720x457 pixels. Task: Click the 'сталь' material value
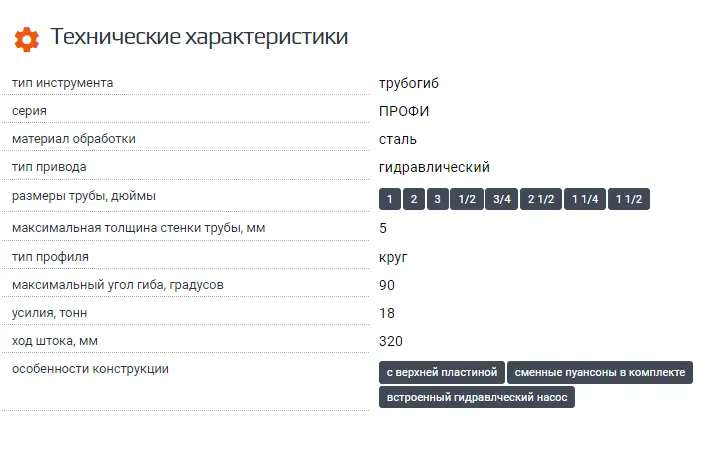[x=398, y=139]
